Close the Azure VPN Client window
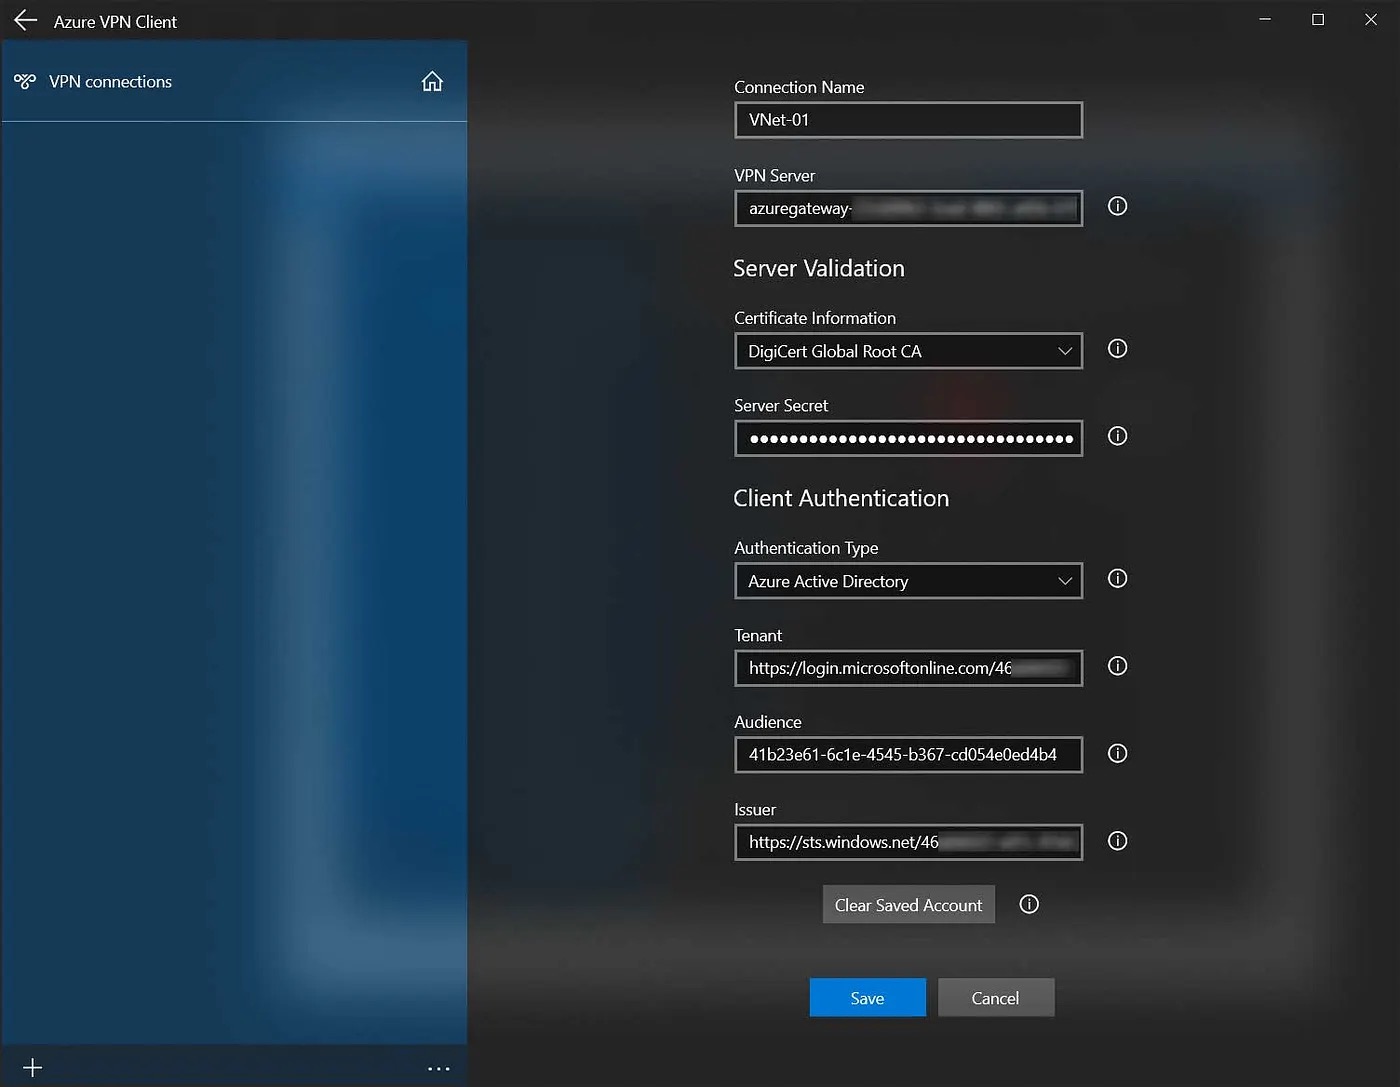Screen dimensions: 1400x1087 click(1371, 20)
